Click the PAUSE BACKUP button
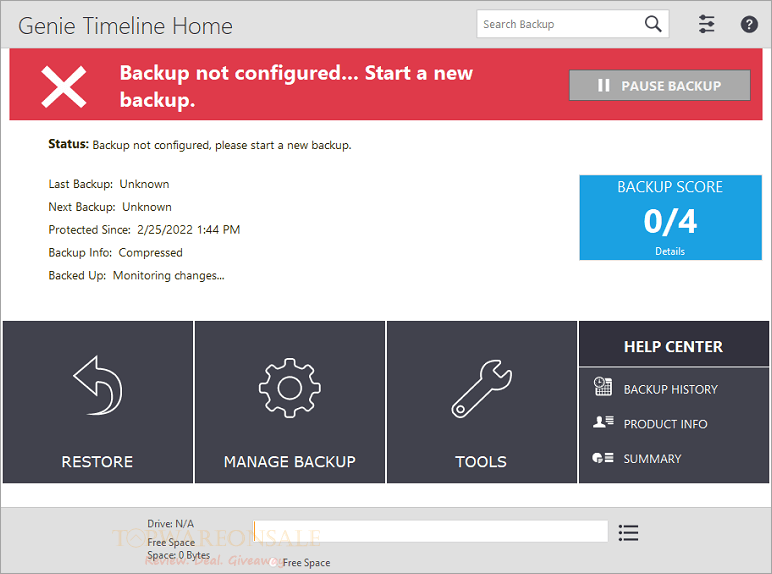 tap(660, 85)
